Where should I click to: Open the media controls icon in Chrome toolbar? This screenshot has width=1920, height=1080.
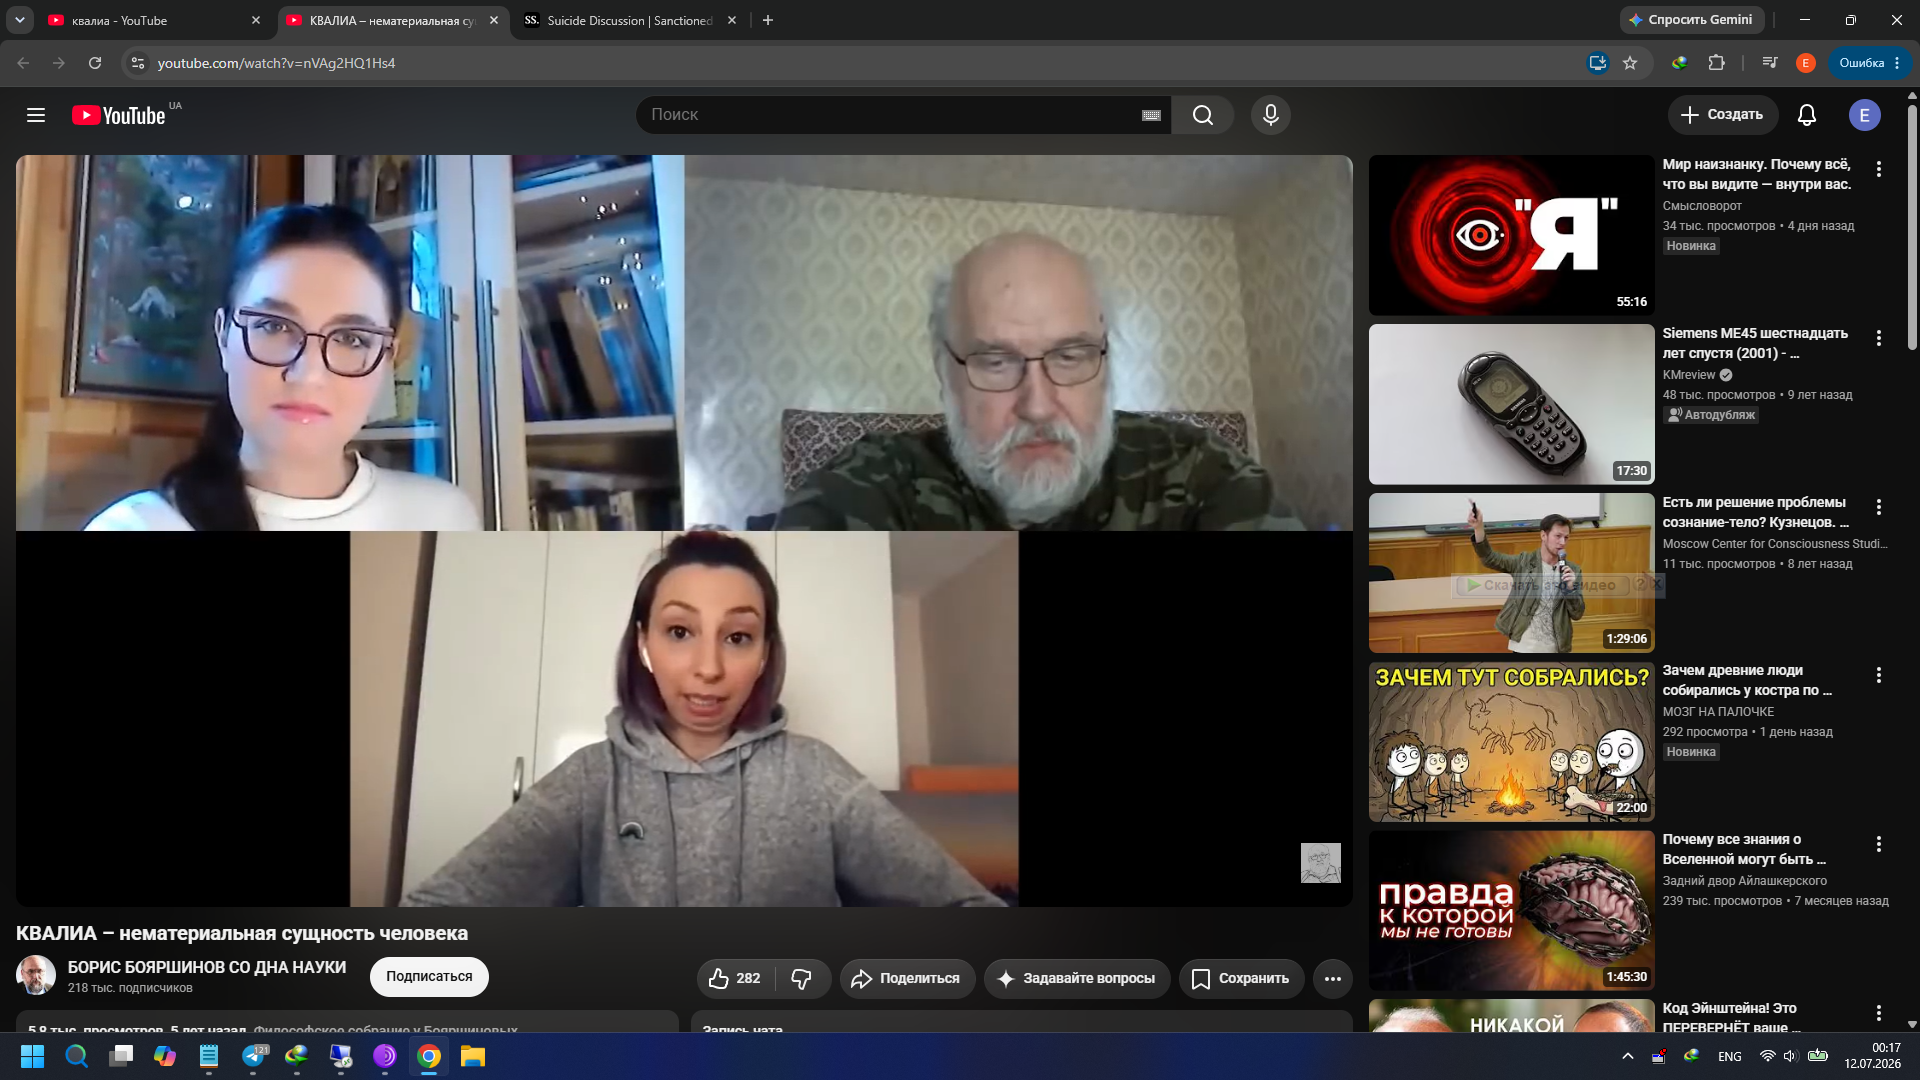(1770, 63)
